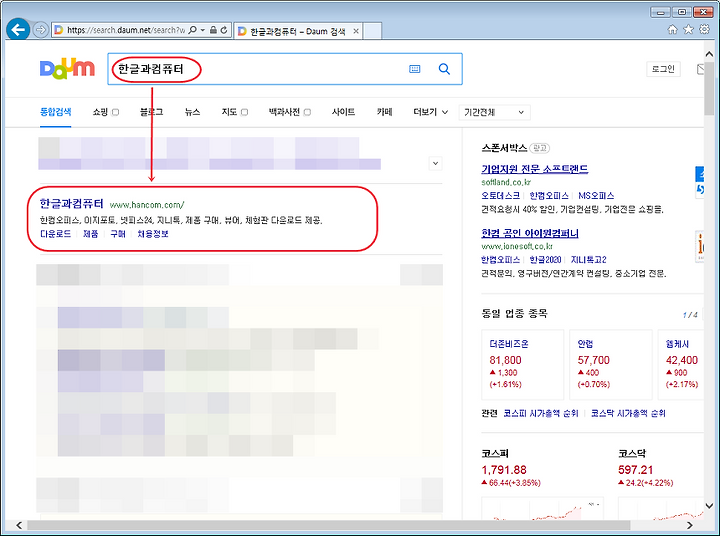
Task: Toggle the 백과사전 tab checkbox
Action: point(307,112)
